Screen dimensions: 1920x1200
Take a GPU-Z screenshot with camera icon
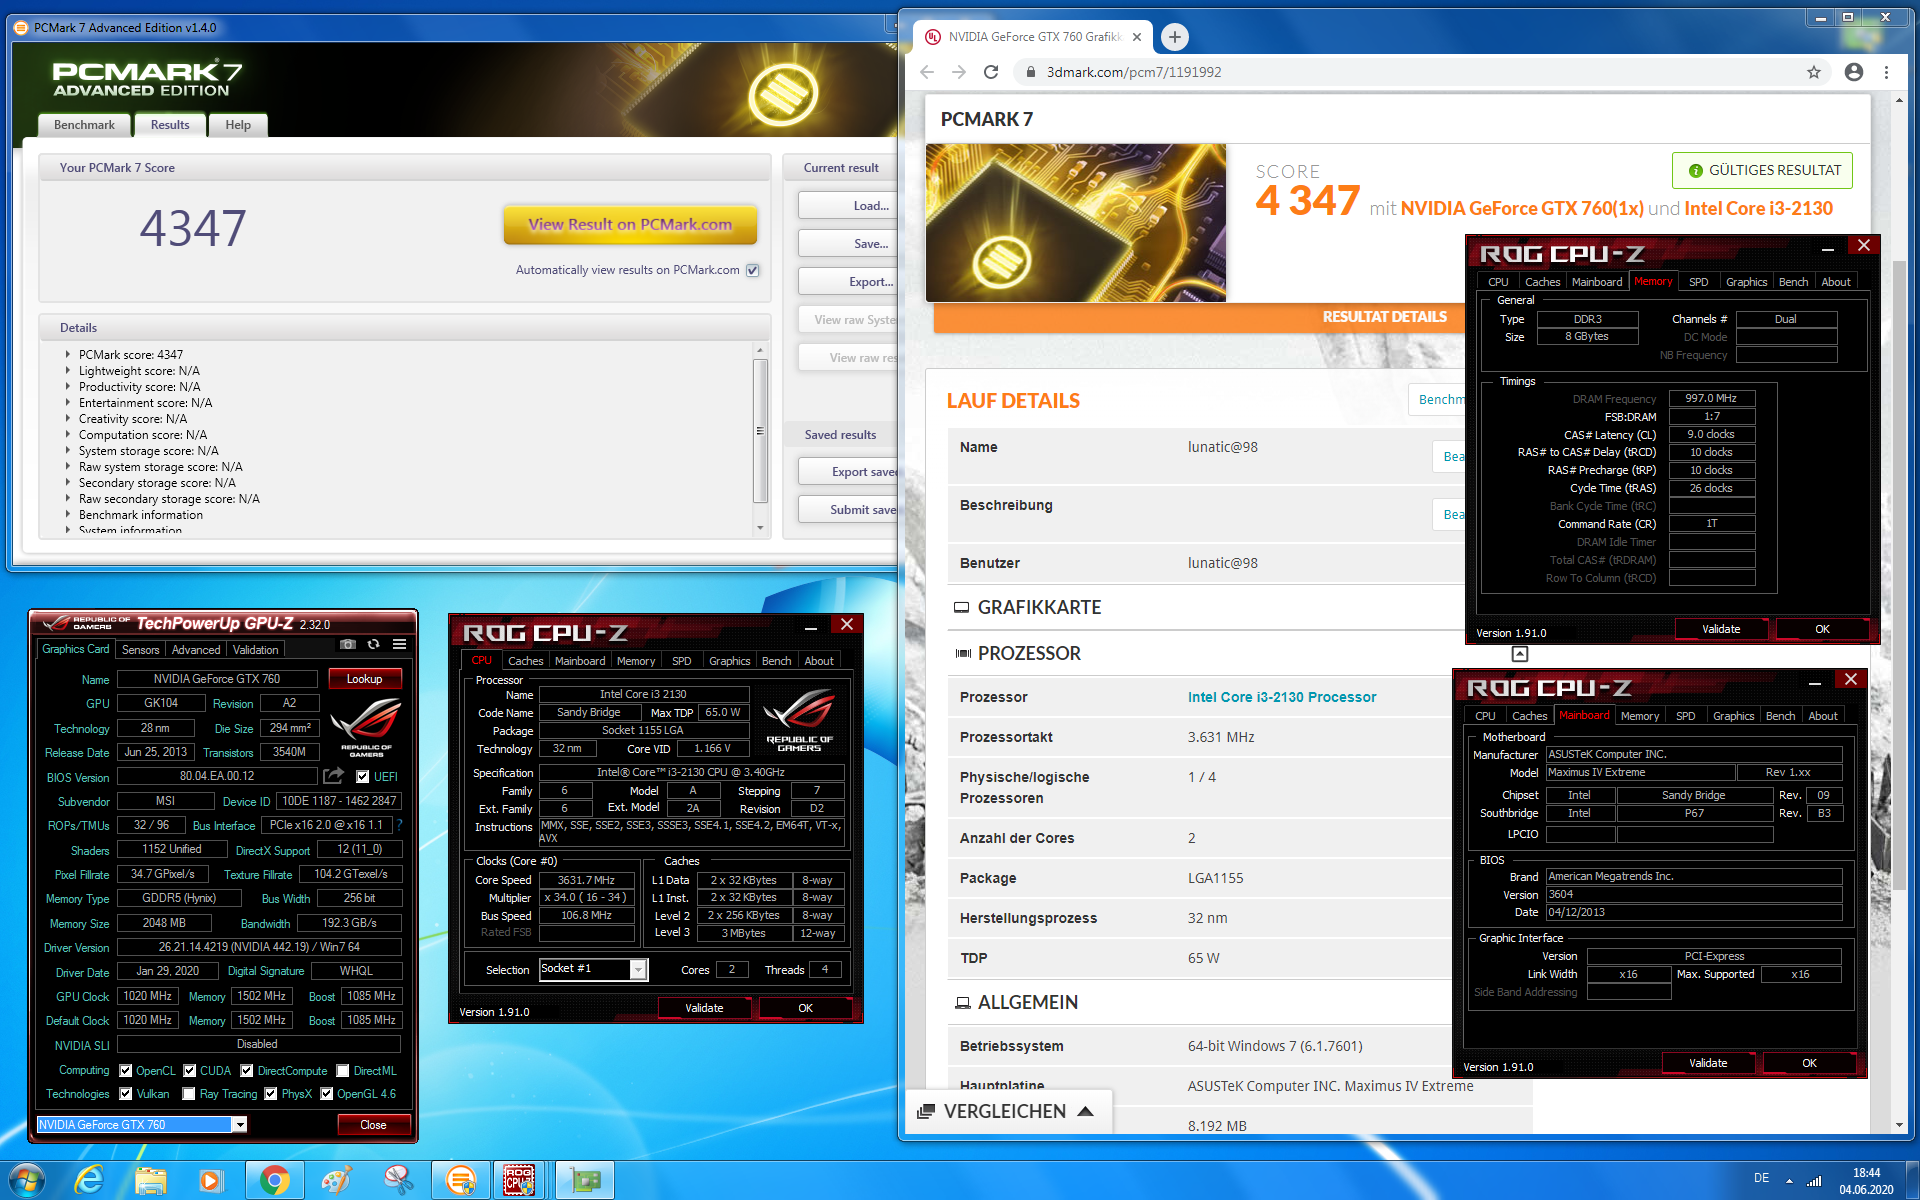click(347, 644)
